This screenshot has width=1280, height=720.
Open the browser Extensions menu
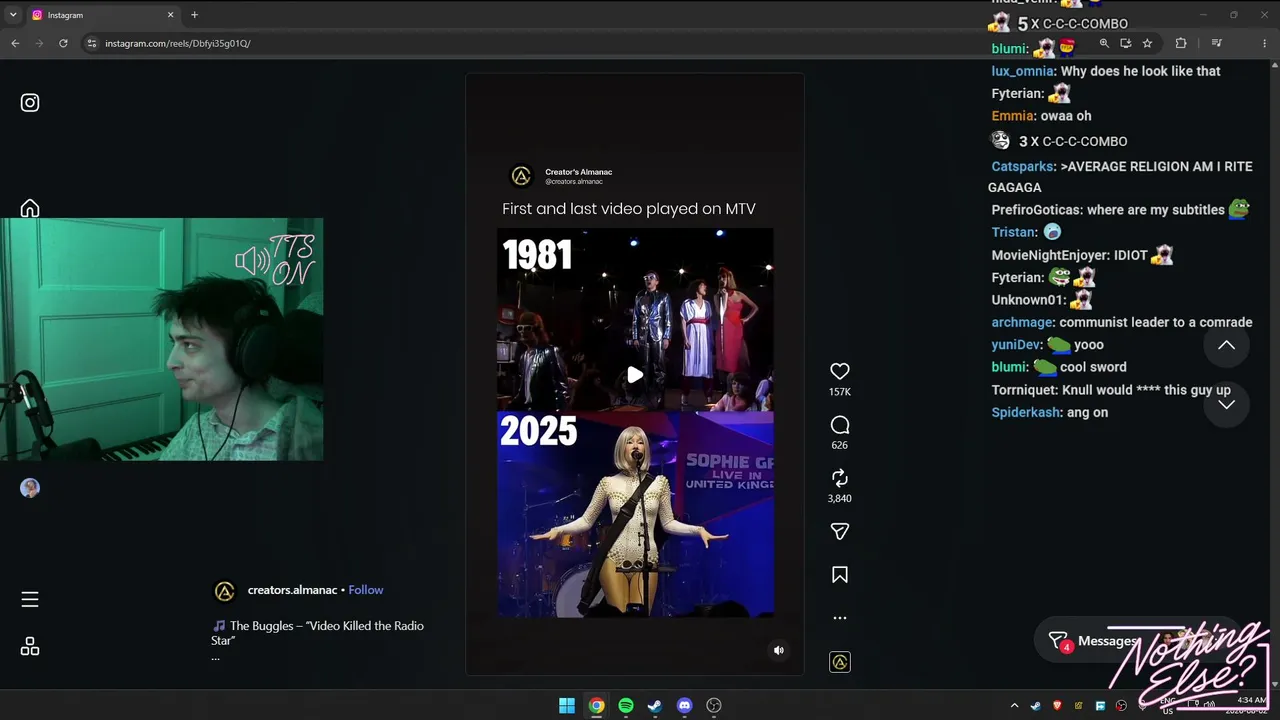tap(1181, 43)
